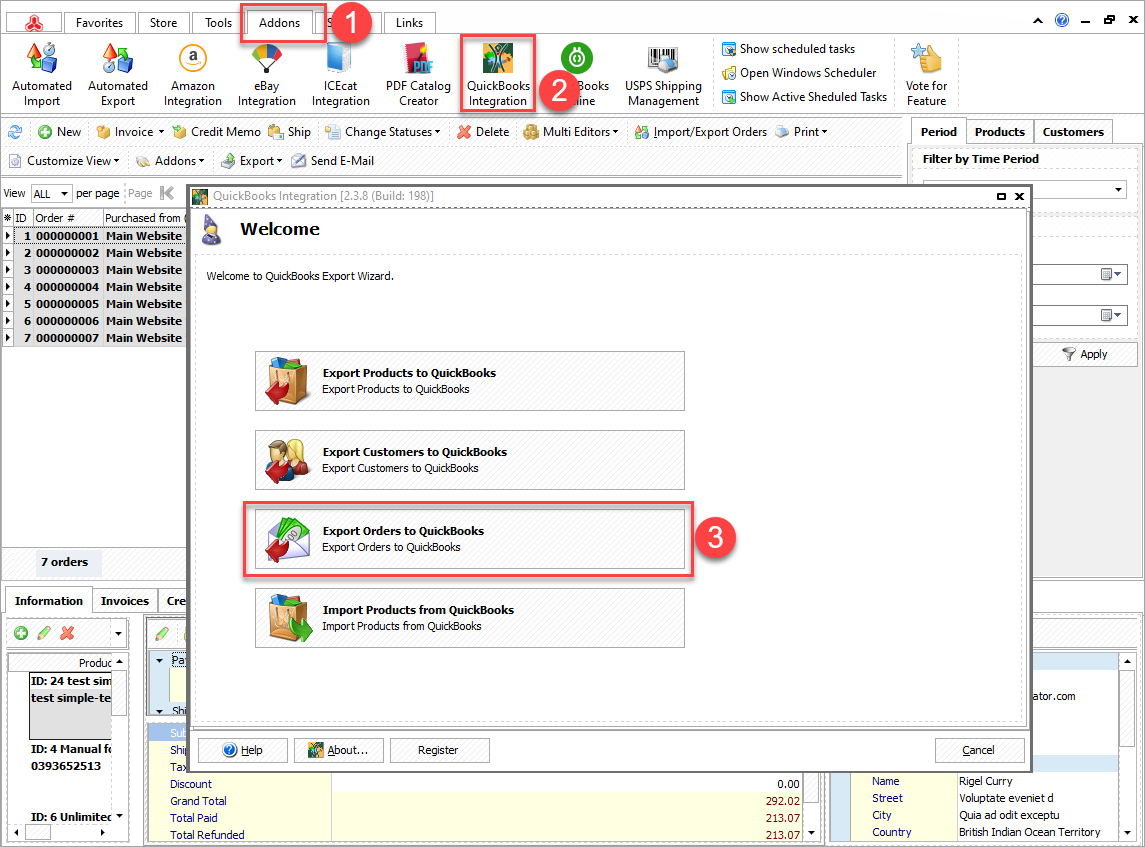Select the Customers filter tab
The width and height of the screenshot is (1145, 847).
click(1073, 132)
